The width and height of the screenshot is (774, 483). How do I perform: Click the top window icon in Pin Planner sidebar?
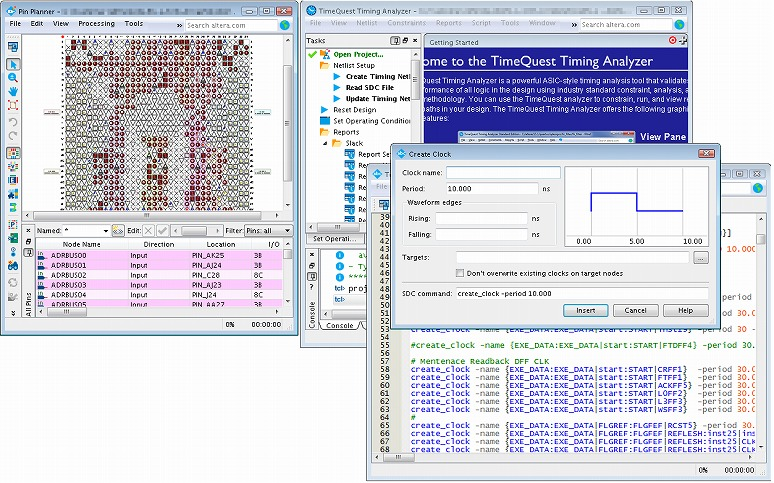coord(13,47)
